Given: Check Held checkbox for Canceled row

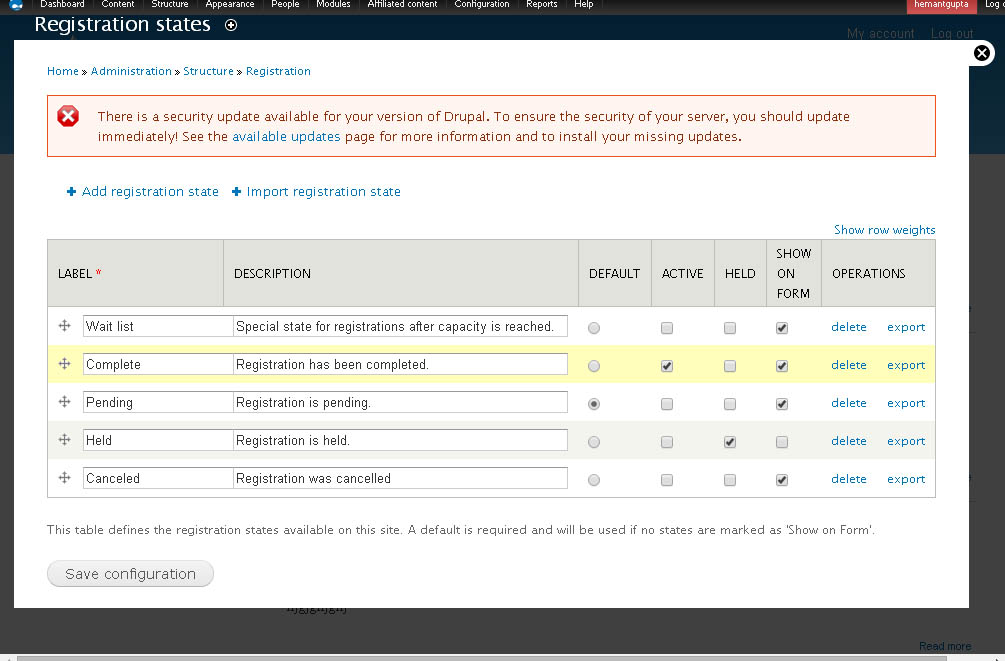Looking at the screenshot, I should coord(730,480).
